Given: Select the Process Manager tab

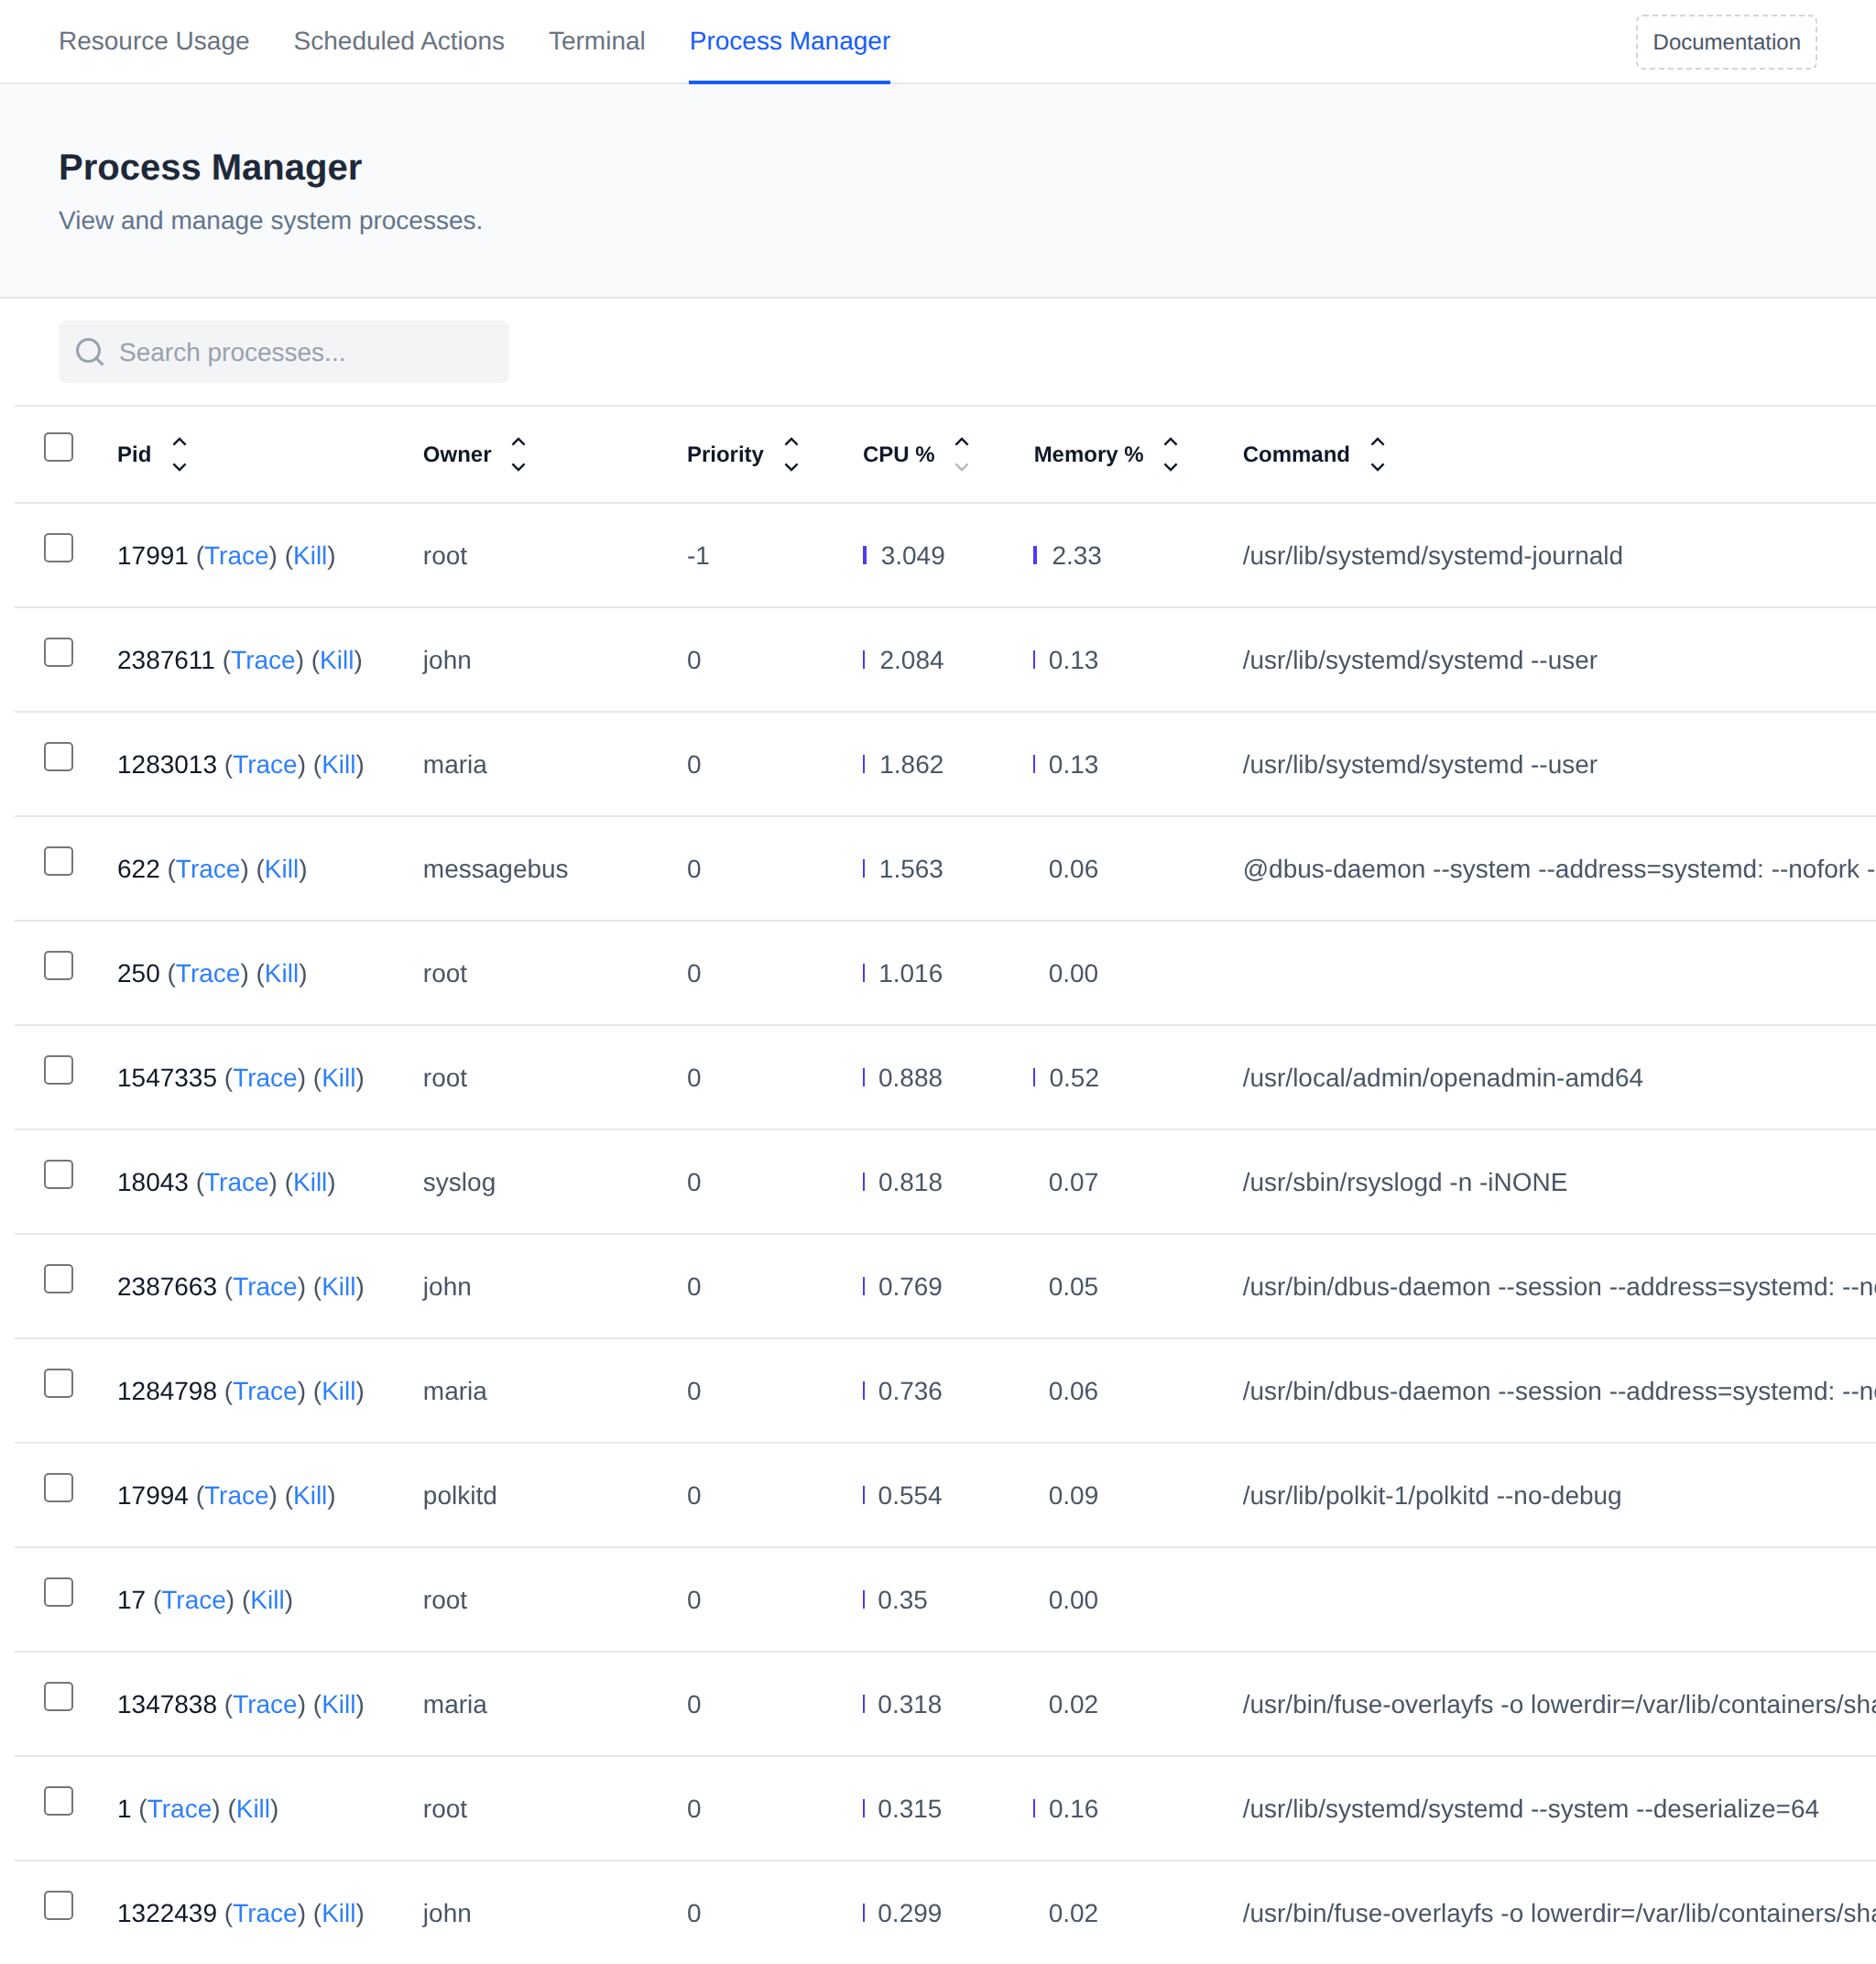Looking at the screenshot, I should (790, 41).
